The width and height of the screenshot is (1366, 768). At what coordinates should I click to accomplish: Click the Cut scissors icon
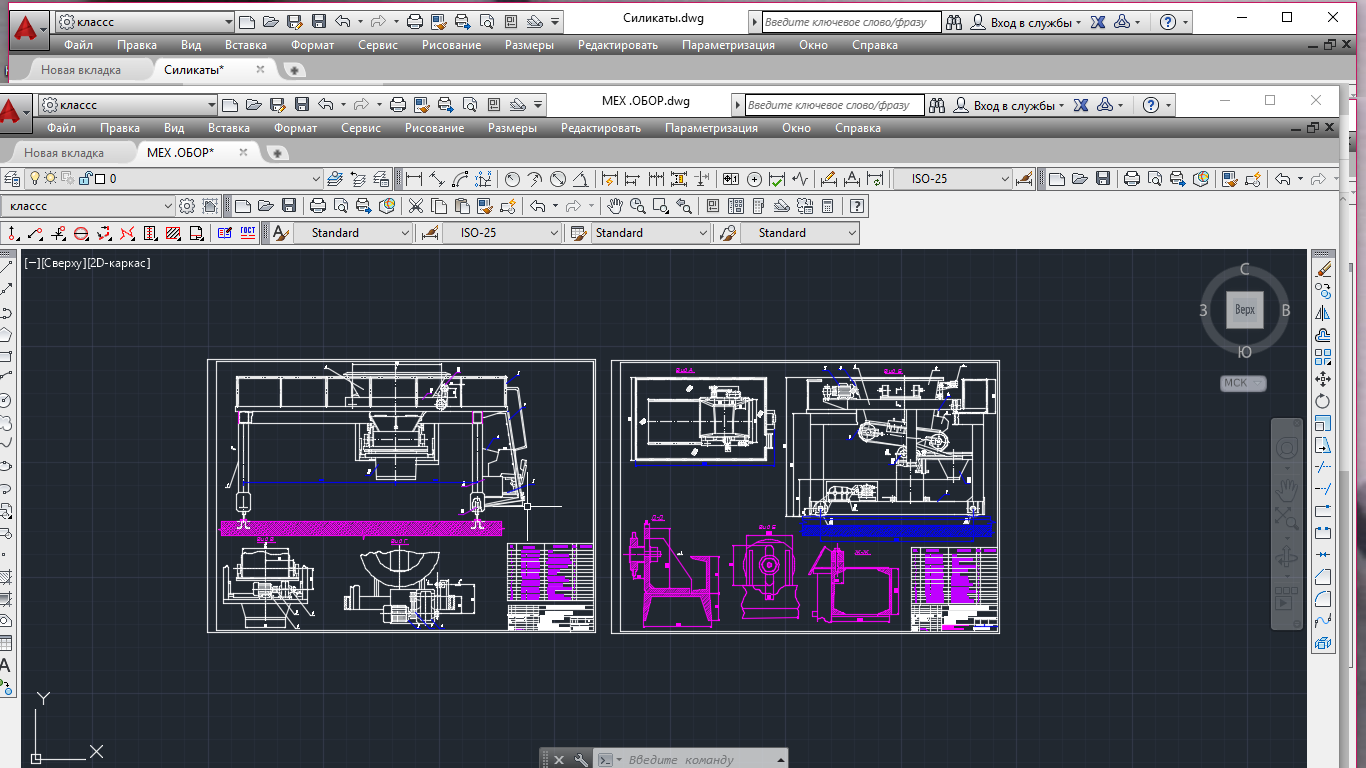(416, 206)
